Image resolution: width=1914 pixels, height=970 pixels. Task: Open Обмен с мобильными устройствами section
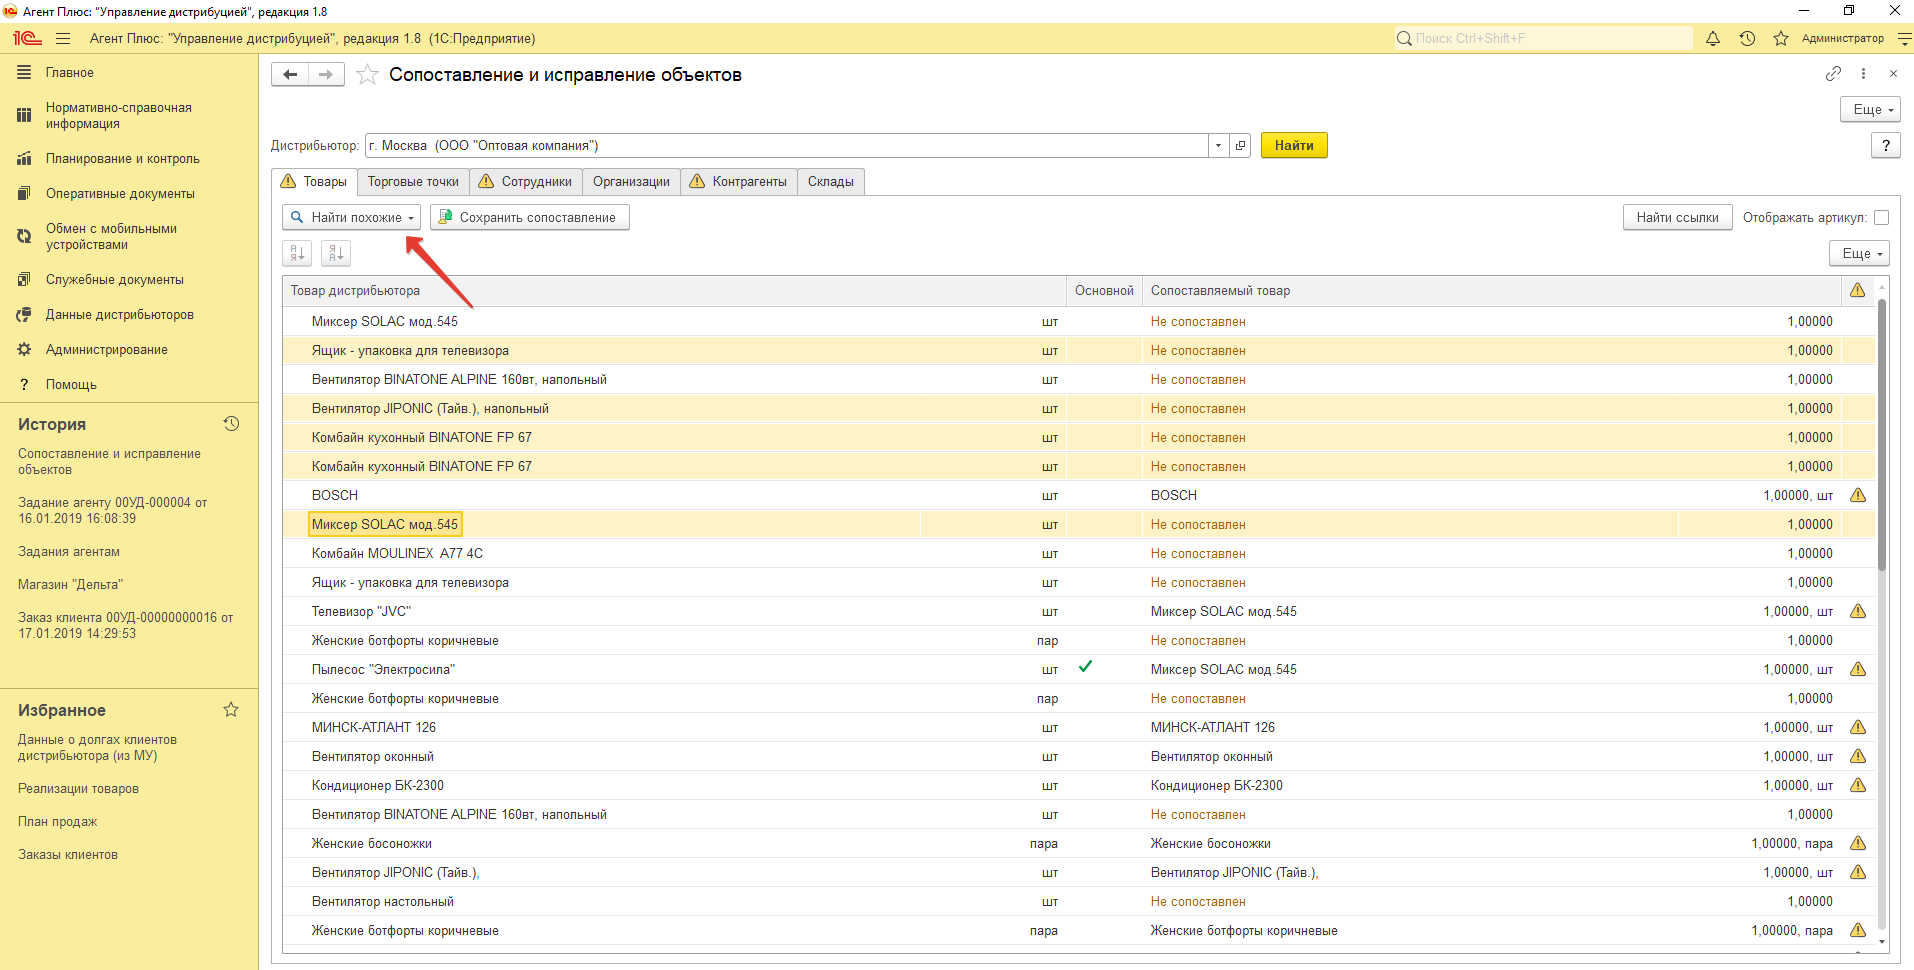(x=111, y=236)
